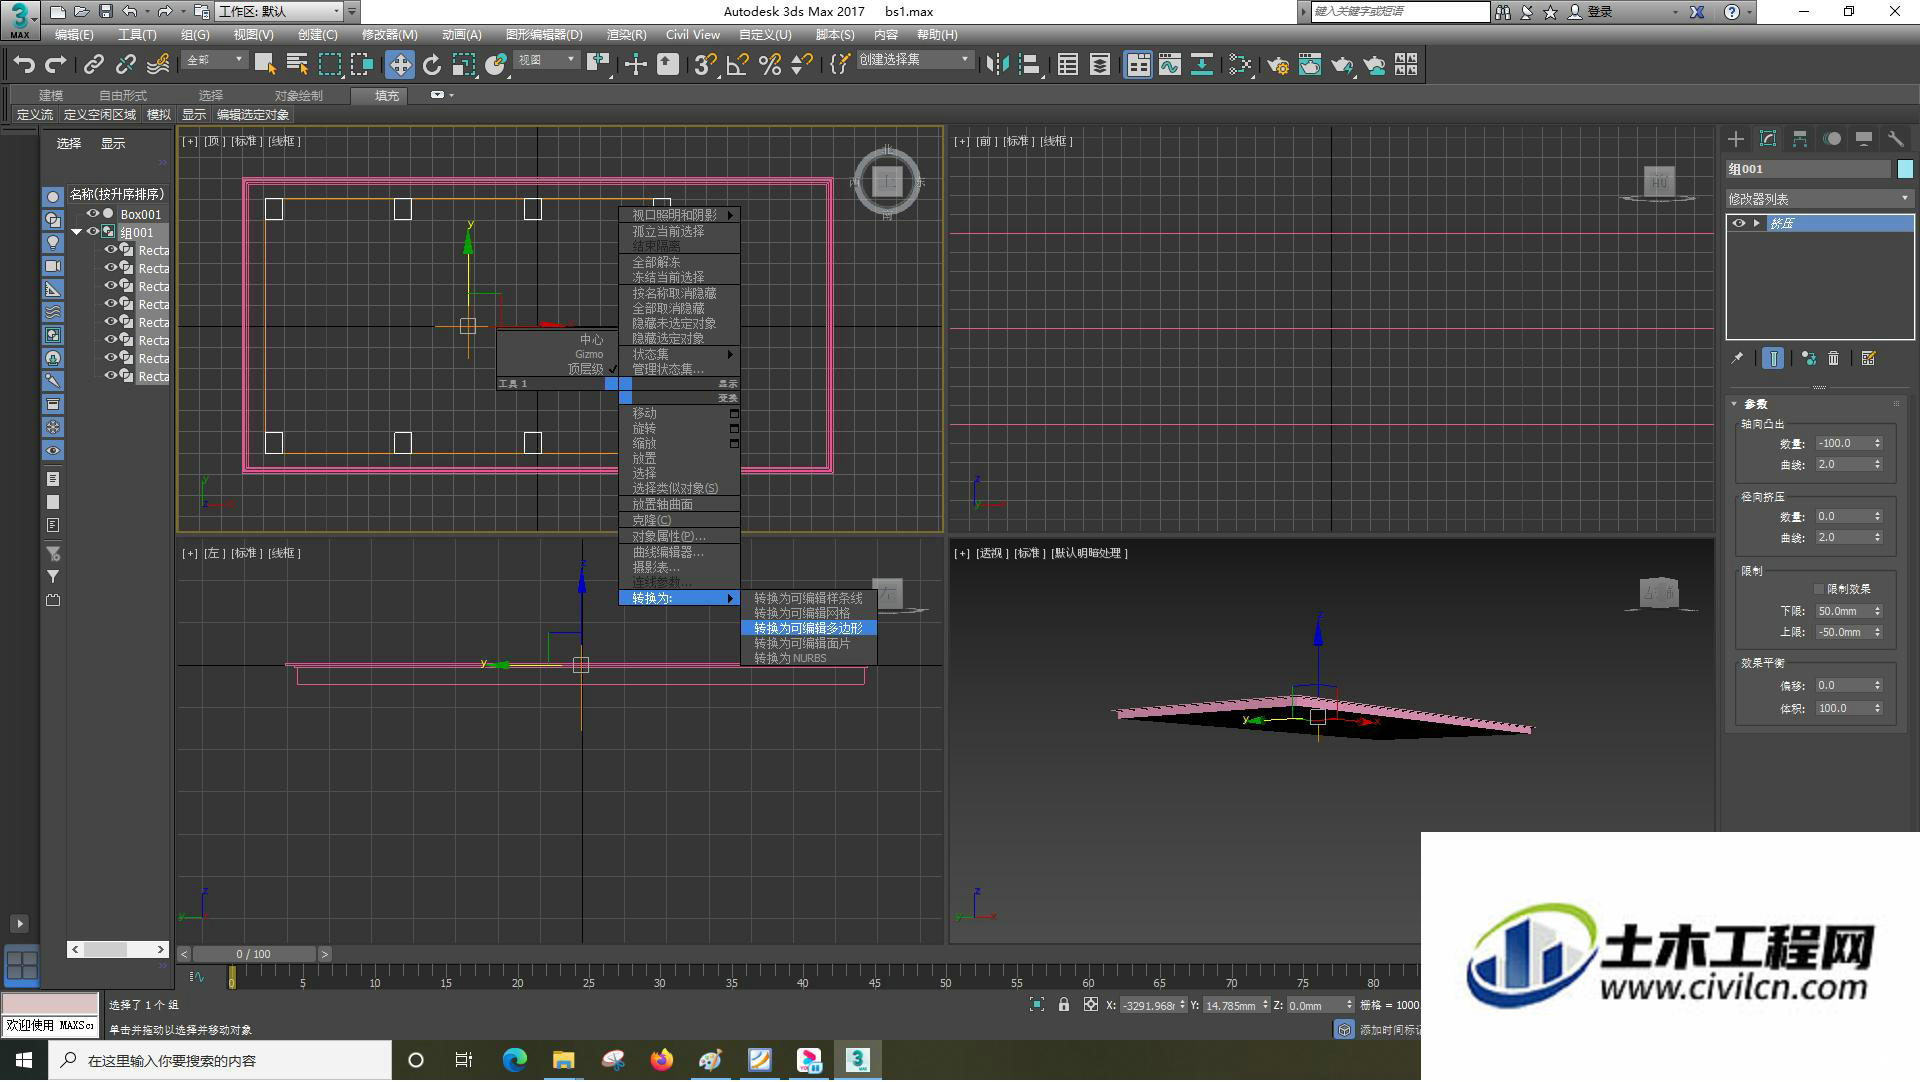The image size is (1920, 1082).
Task: Click the Bind to Space Warp icon
Action: 158,65
